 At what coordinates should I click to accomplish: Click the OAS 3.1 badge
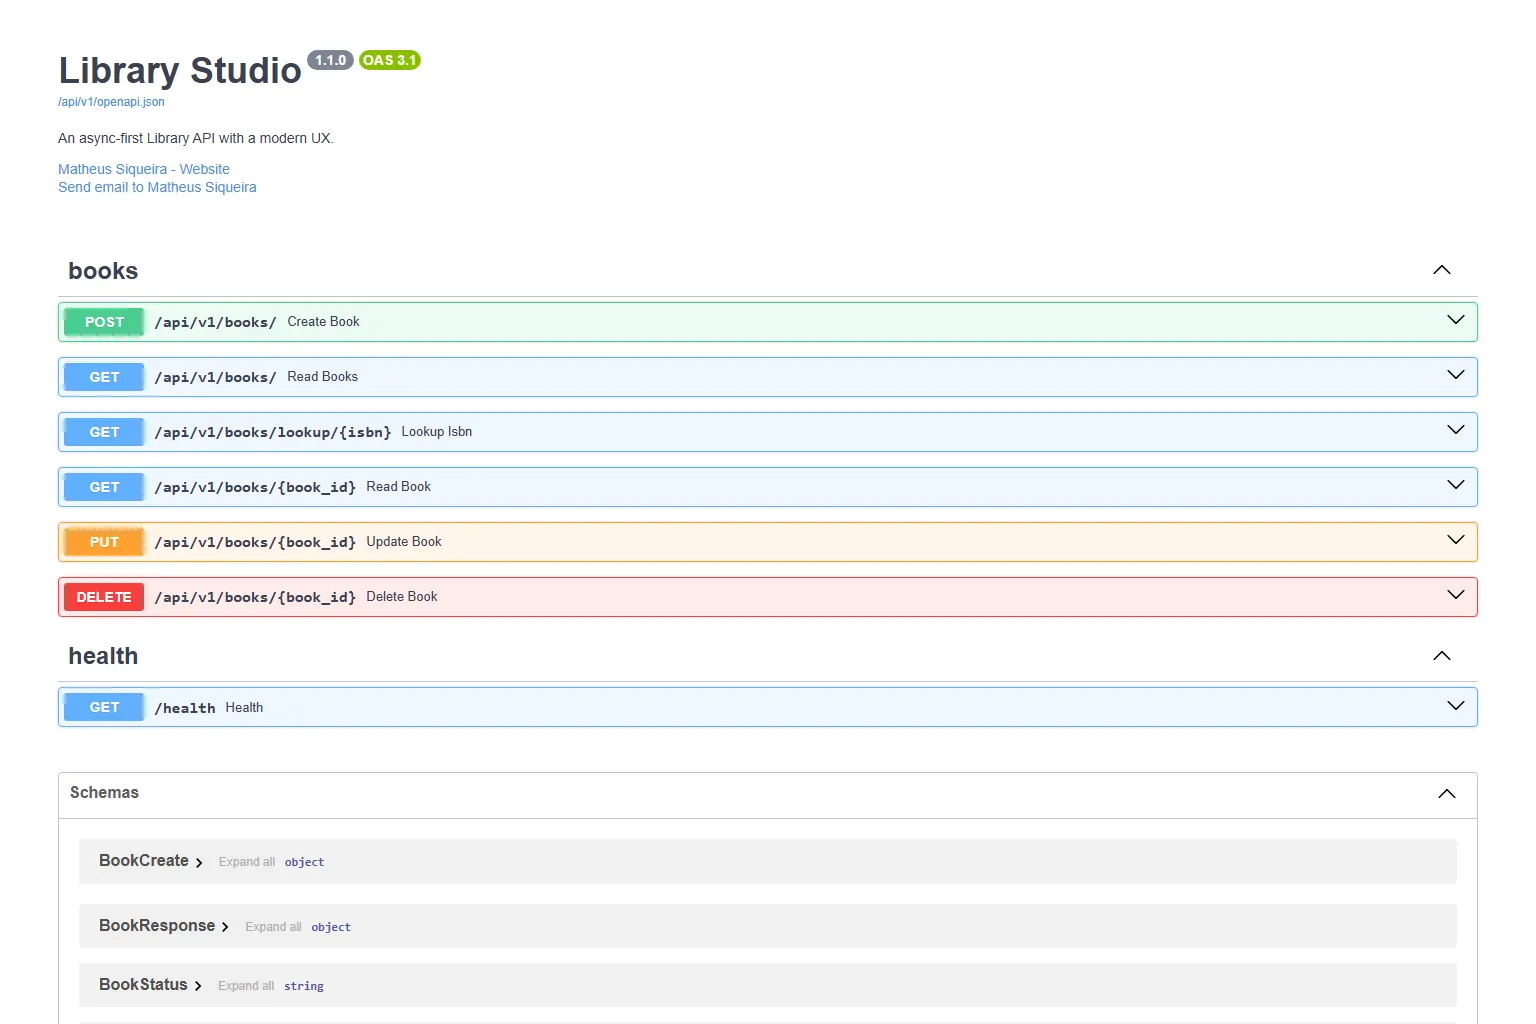pyautogui.click(x=390, y=60)
